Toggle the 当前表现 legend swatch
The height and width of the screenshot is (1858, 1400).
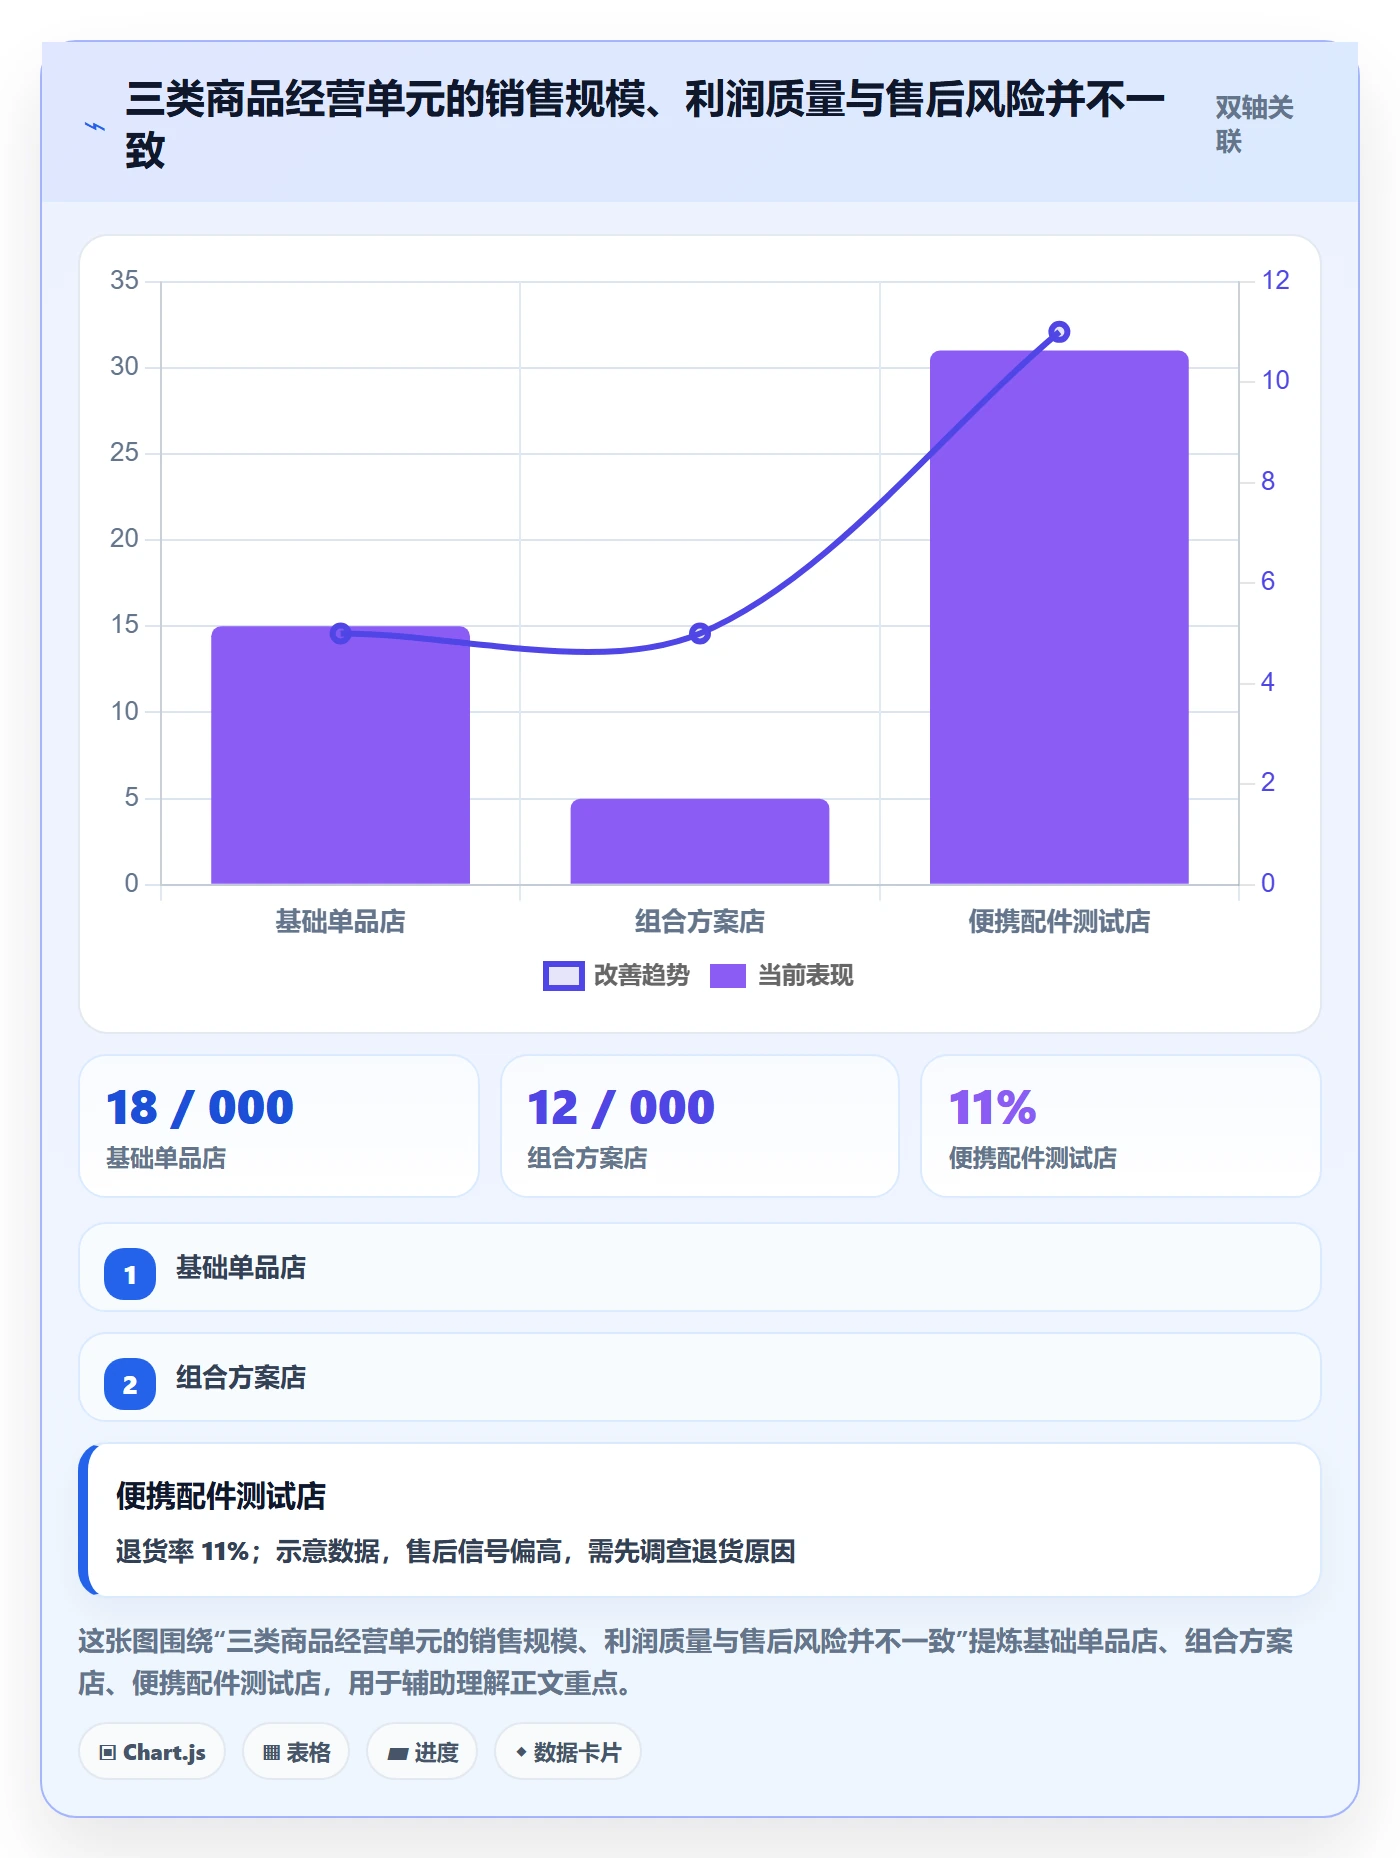coord(728,976)
